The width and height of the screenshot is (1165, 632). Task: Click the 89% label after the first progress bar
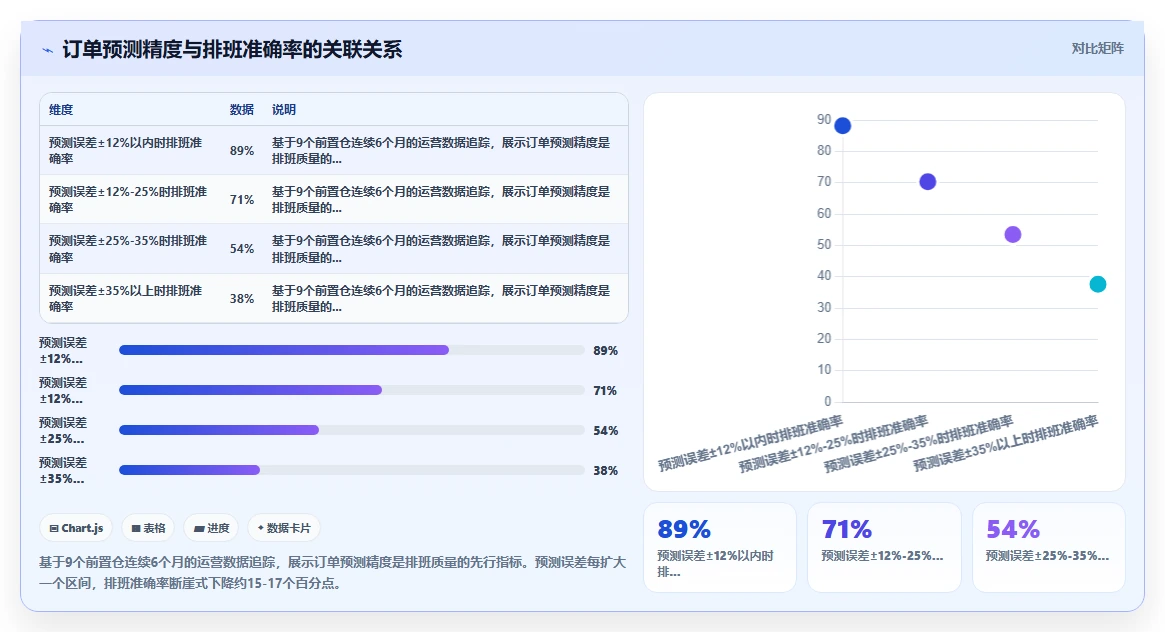[x=606, y=351]
